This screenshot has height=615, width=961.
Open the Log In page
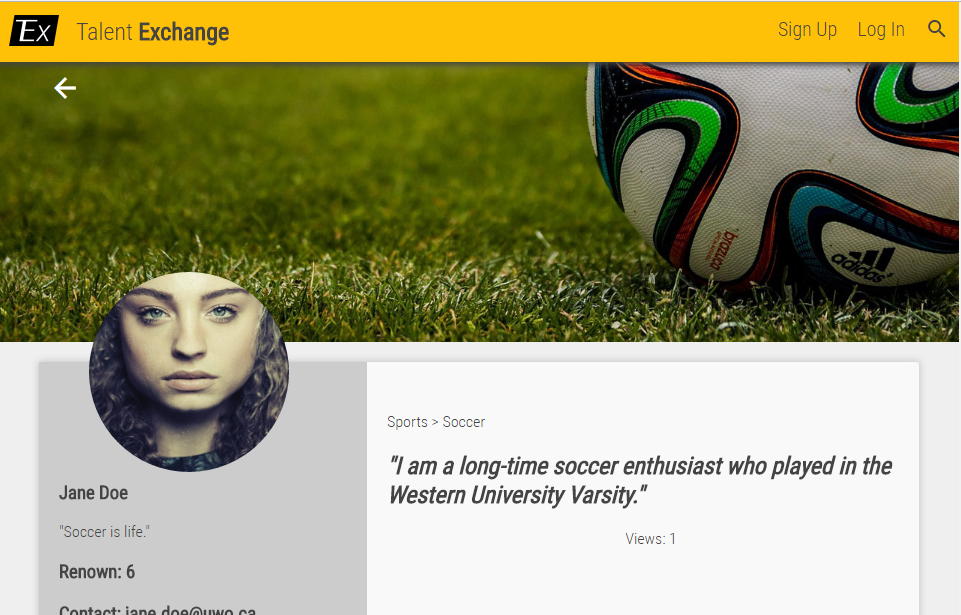click(x=881, y=29)
